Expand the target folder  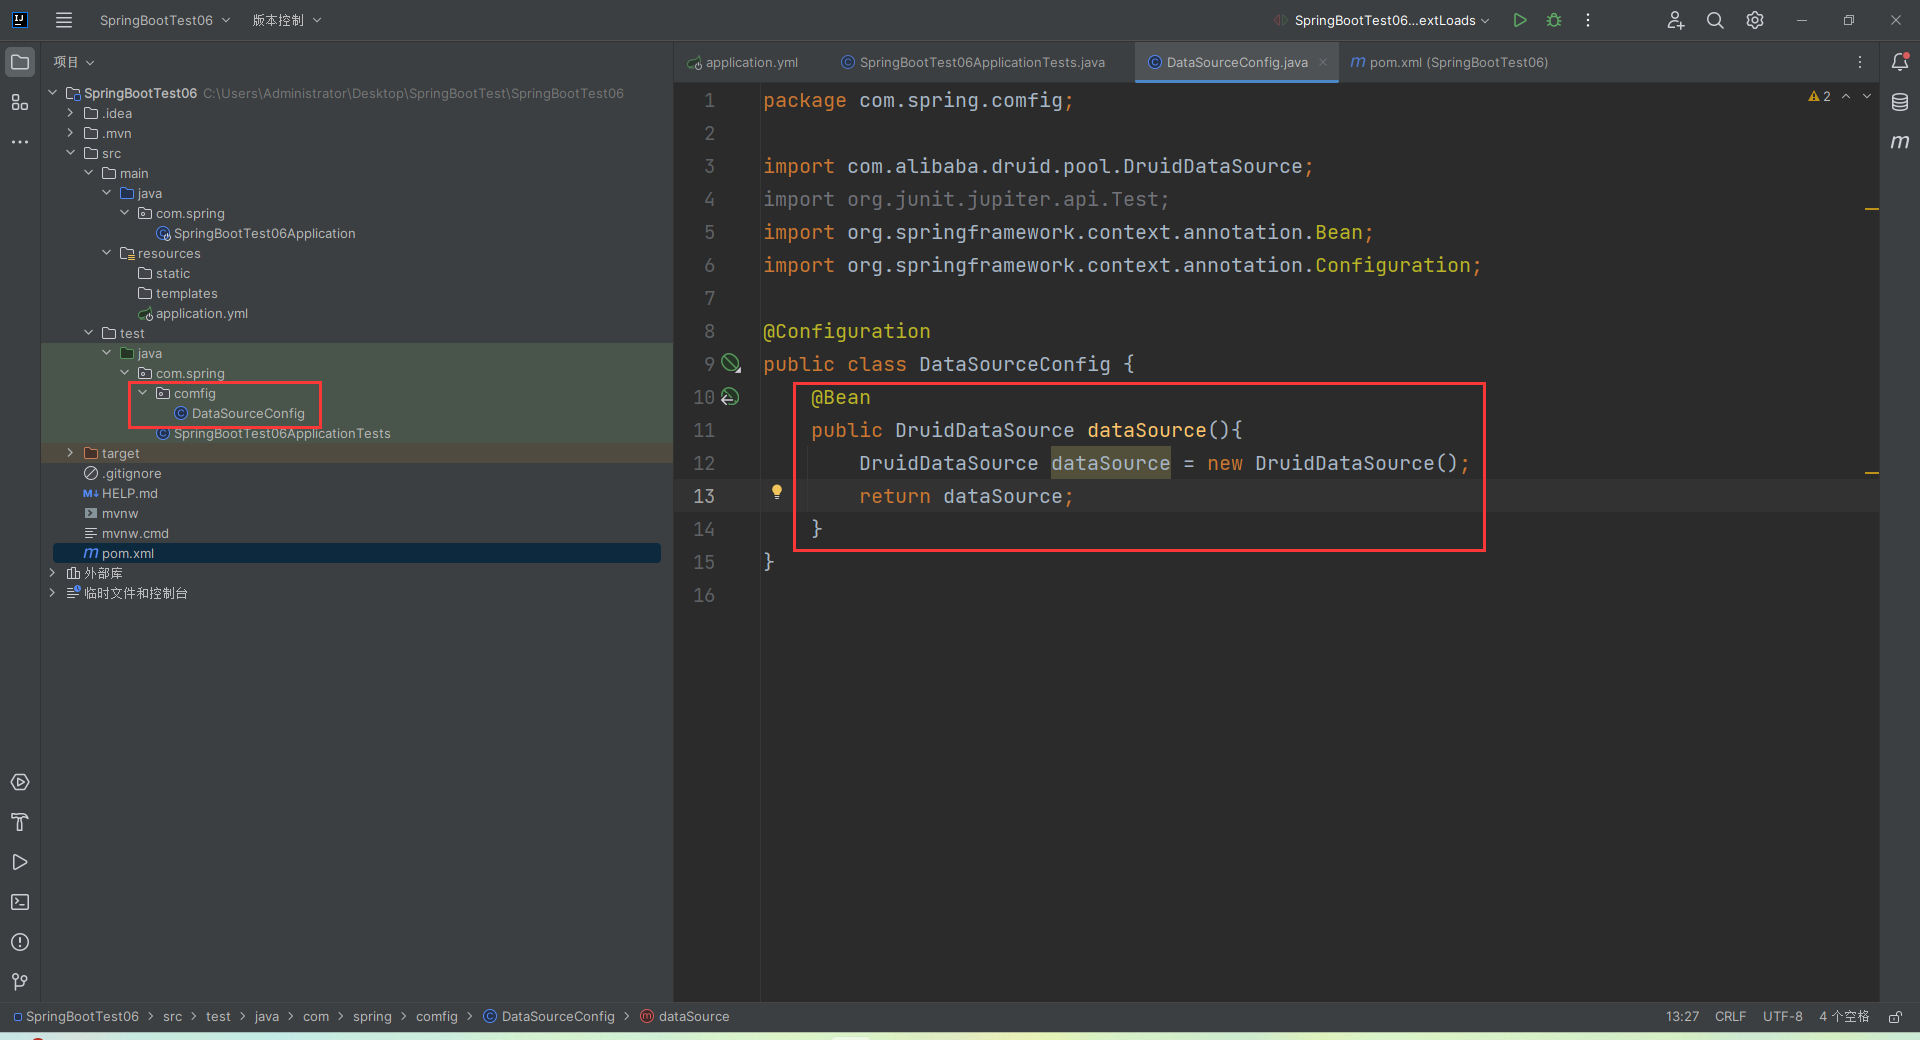click(x=70, y=453)
